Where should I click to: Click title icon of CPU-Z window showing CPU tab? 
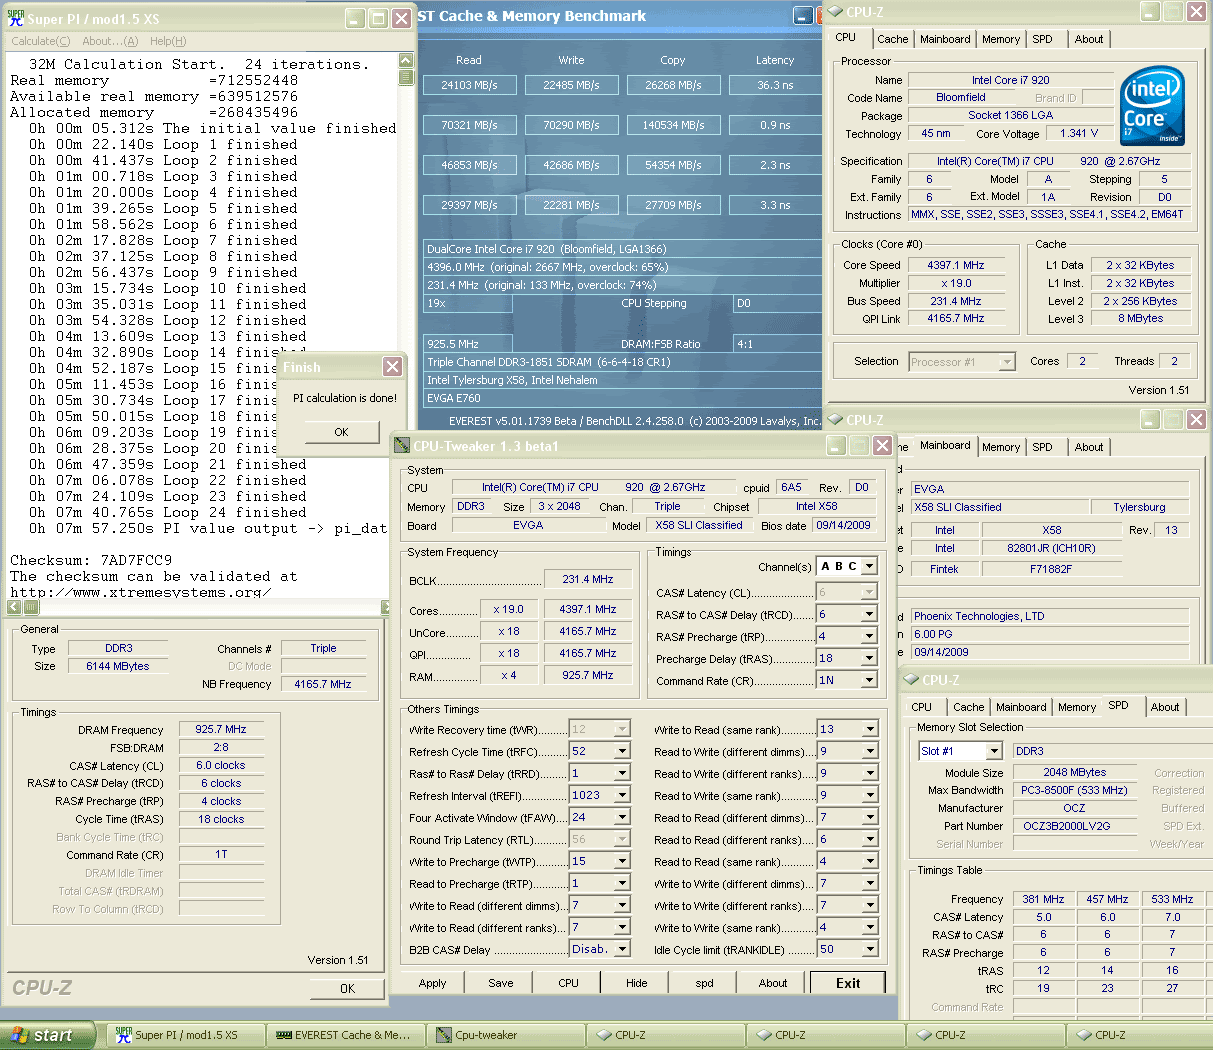pos(836,12)
